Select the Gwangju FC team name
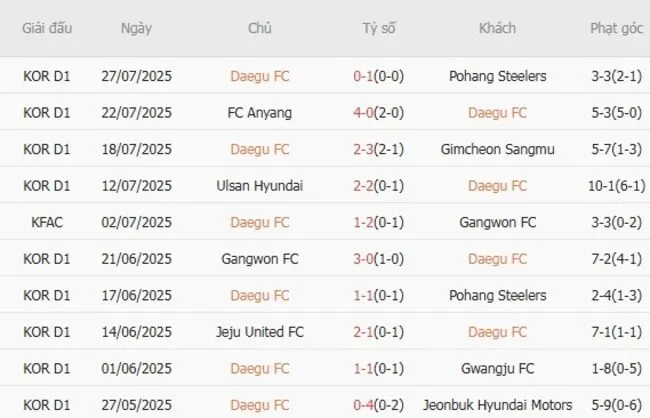This screenshot has width=650, height=418. pyautogui.click(x=497, y=369)
